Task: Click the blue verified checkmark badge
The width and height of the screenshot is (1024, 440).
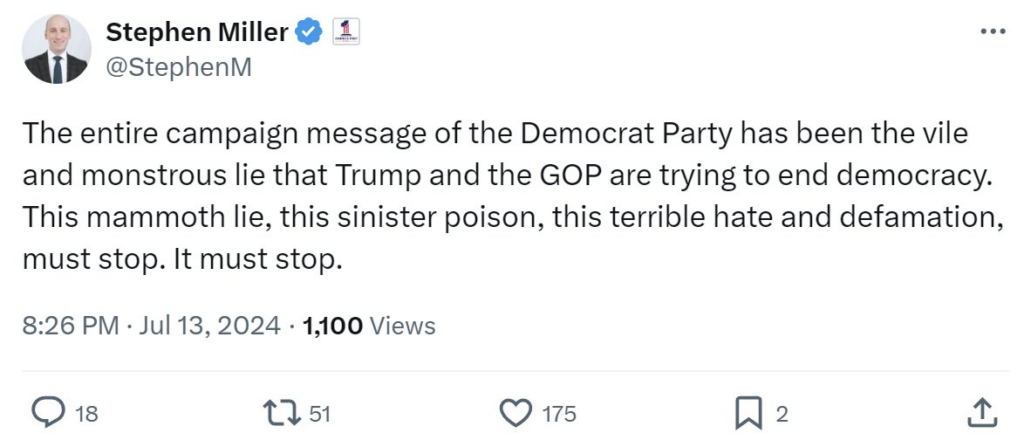Action: [x=308, y=32]
